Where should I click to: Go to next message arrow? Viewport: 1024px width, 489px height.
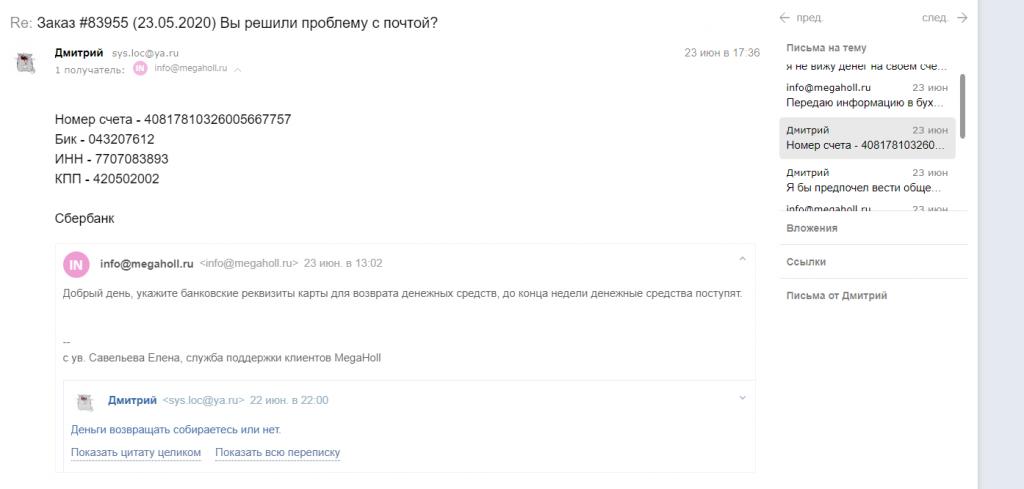tap(961, 18)
